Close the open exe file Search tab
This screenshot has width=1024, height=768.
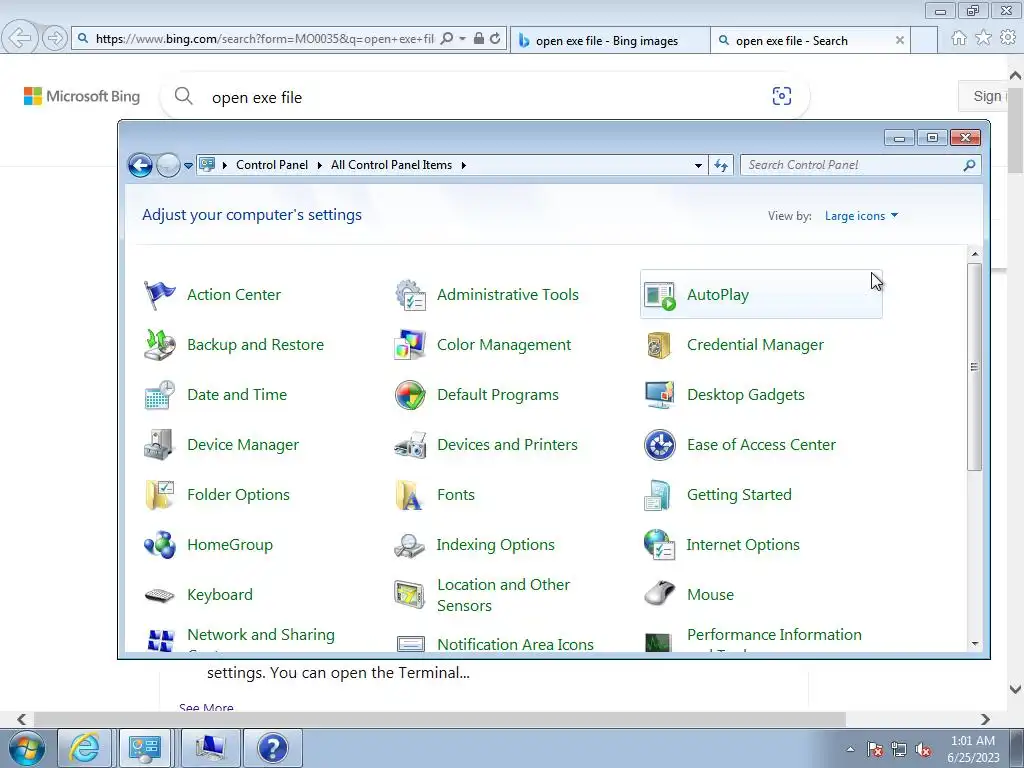tap(899, 40)
